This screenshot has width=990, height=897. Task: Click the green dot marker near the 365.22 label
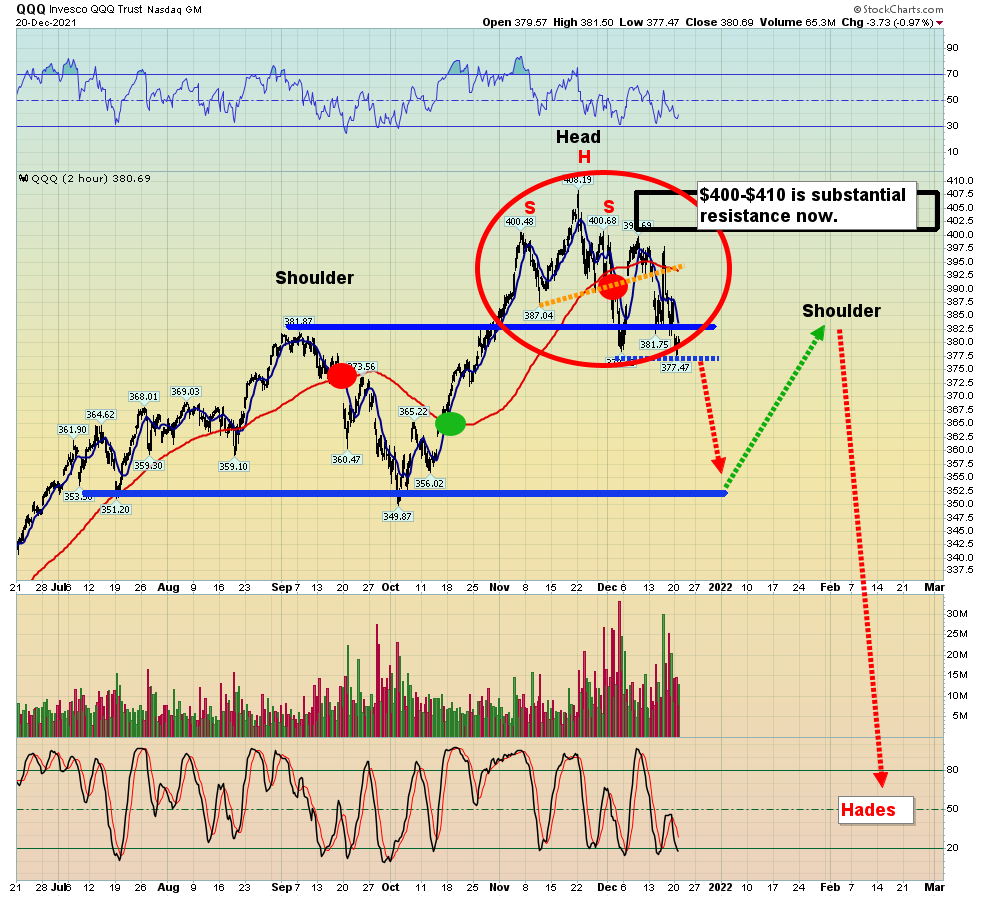(x=450, y=424)
